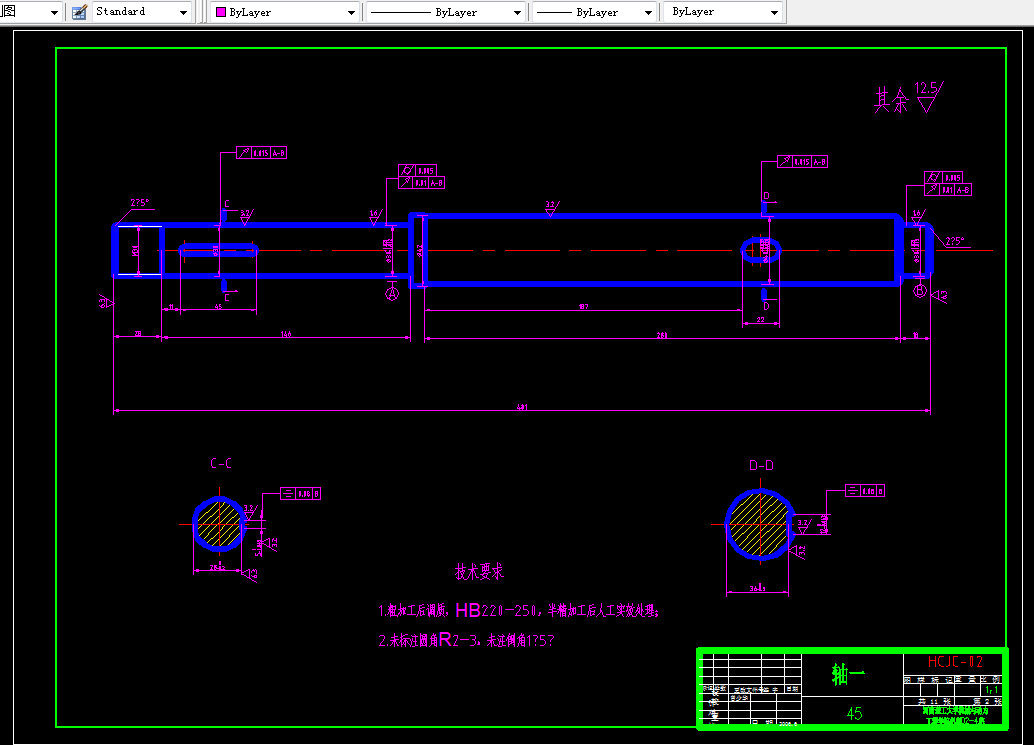Select the 146 length dimension

coord(286,335)
